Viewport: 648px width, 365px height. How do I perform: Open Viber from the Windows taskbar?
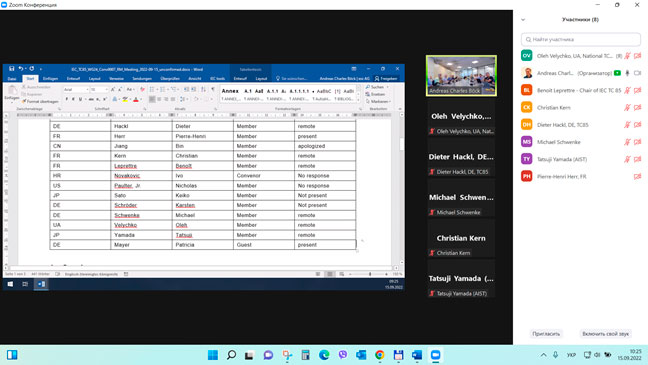(x=343, y=355)
